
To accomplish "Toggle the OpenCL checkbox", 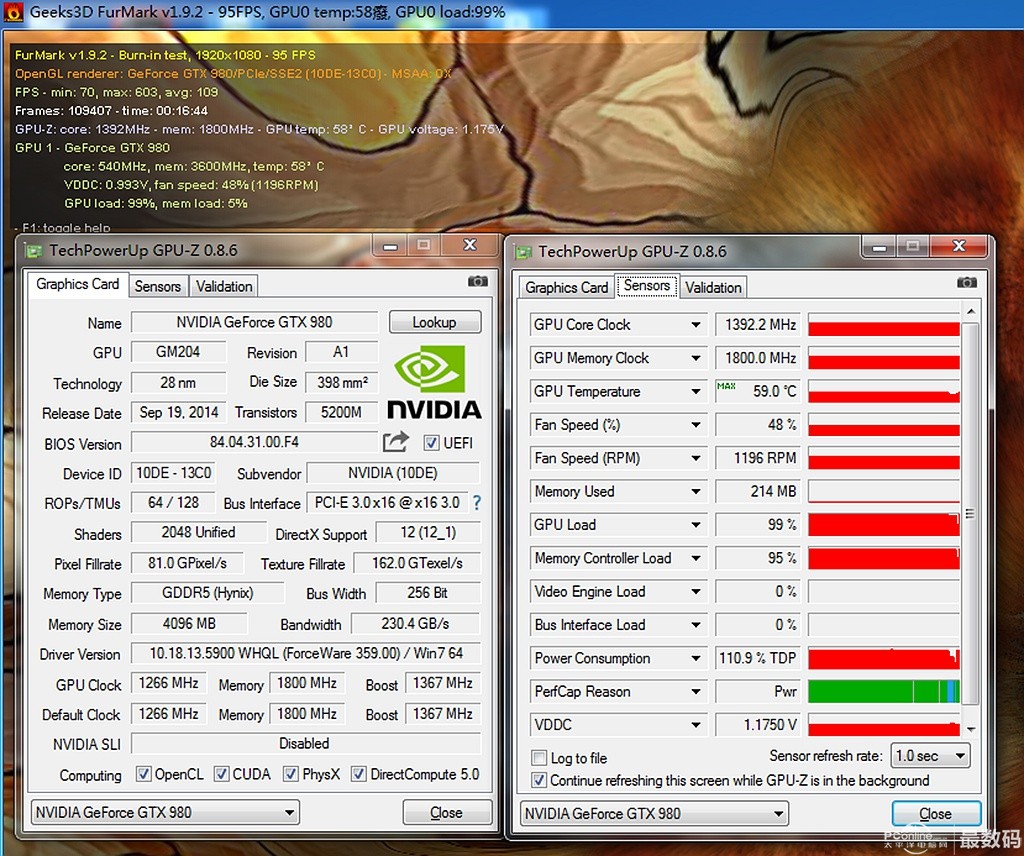I will click(143, 774).
